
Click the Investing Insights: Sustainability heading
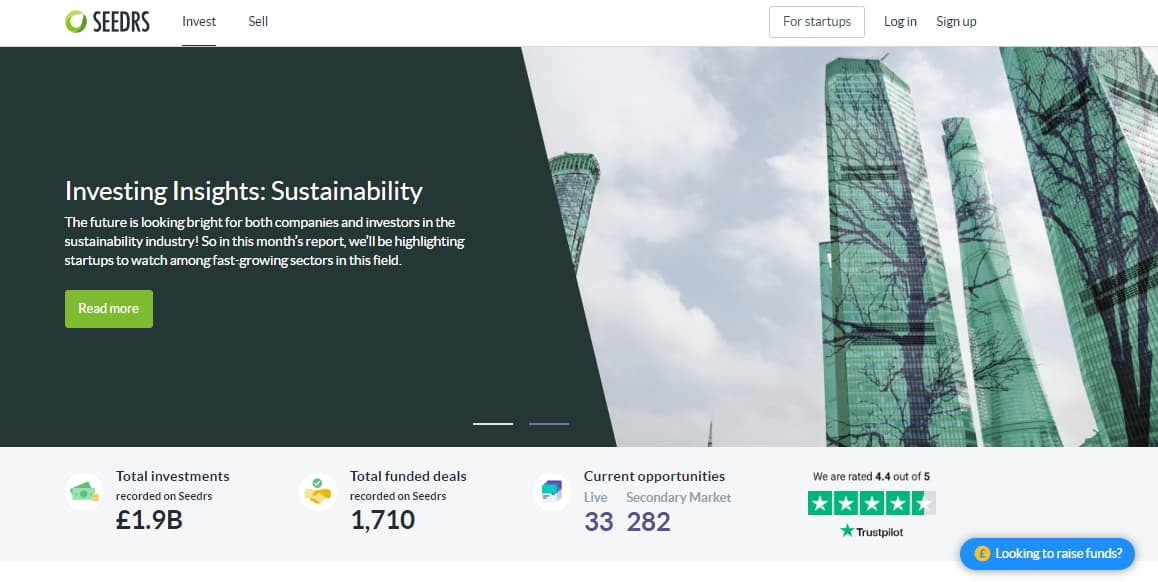[243, 190]
